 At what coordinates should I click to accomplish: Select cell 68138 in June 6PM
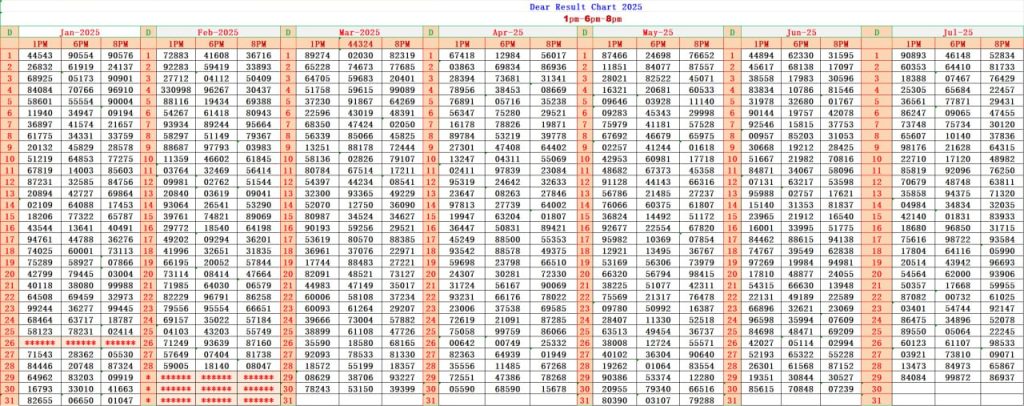coord(801,67)
